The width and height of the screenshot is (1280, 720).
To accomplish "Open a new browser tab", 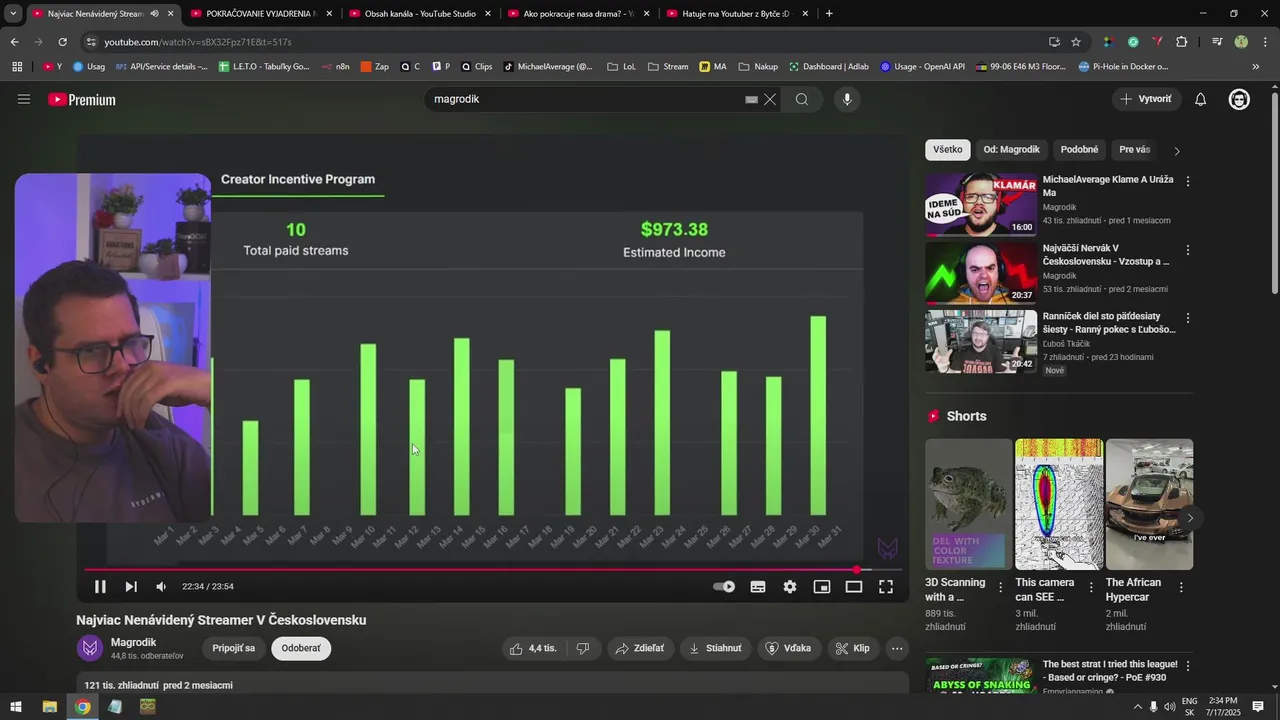I will (x=829, y=14).
